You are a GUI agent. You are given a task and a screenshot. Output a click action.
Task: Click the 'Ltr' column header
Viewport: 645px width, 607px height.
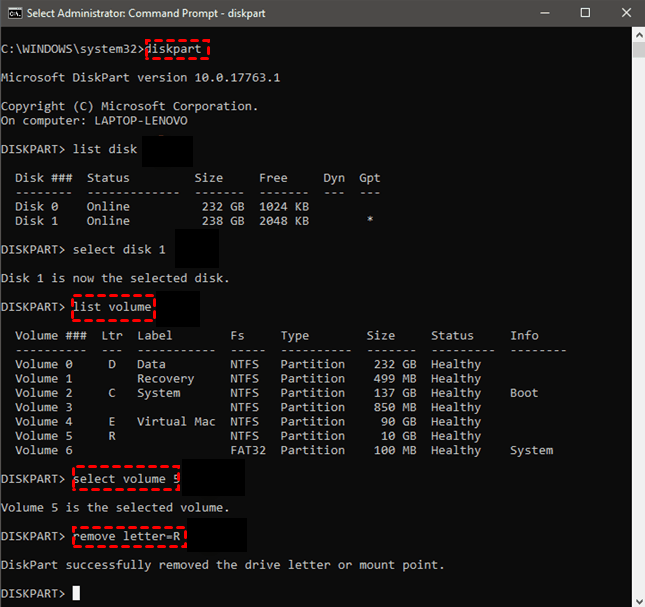tap(112, 336)
